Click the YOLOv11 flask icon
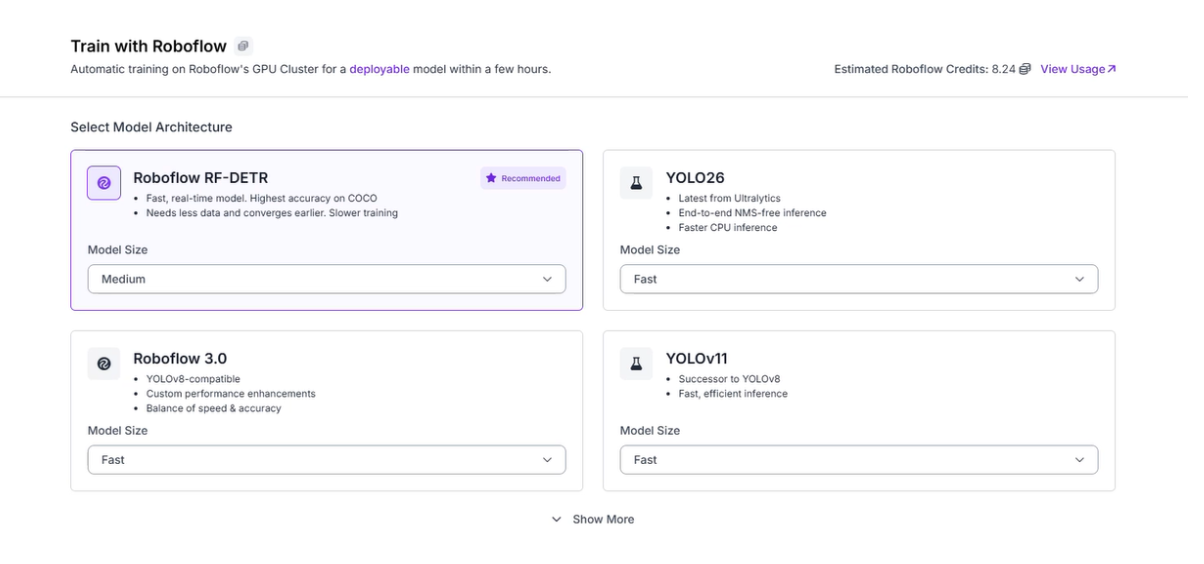 [636, 364]
